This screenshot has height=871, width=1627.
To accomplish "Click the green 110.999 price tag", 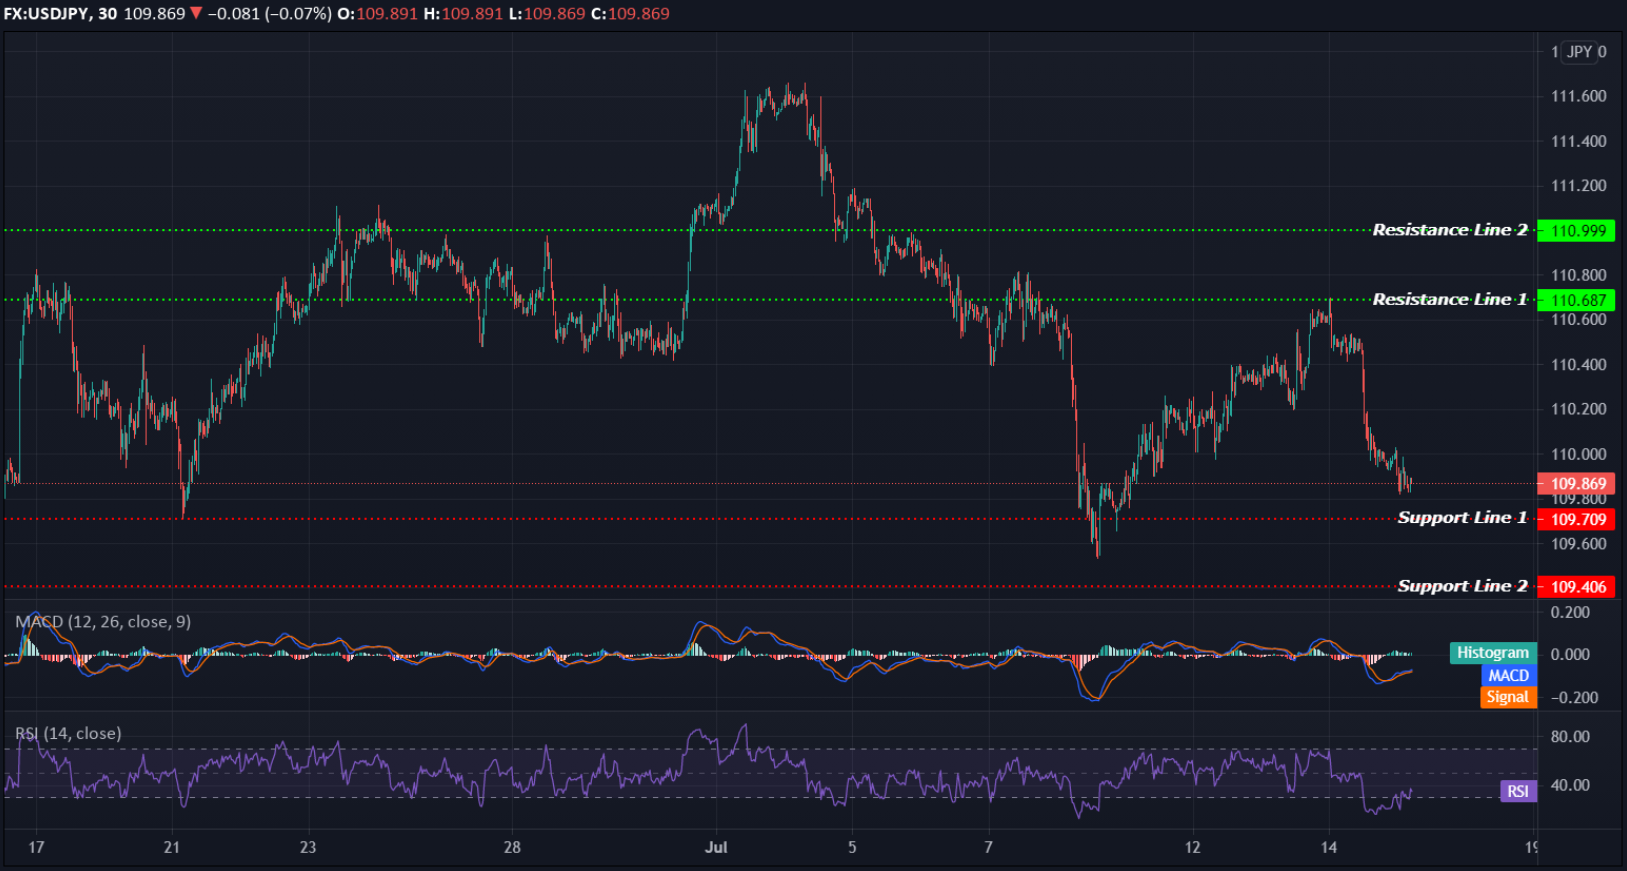I will [1576, 231].
